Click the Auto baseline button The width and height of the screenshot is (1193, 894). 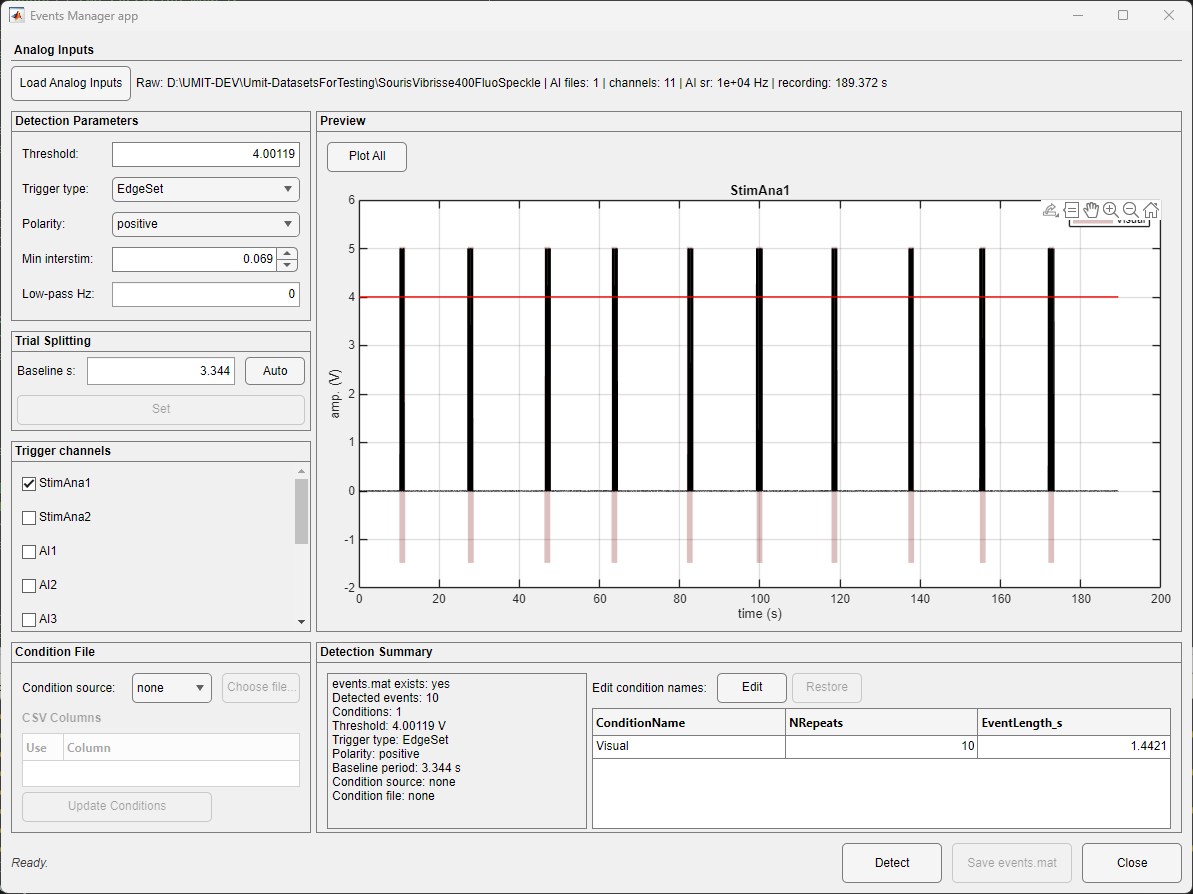click(275, 371)
